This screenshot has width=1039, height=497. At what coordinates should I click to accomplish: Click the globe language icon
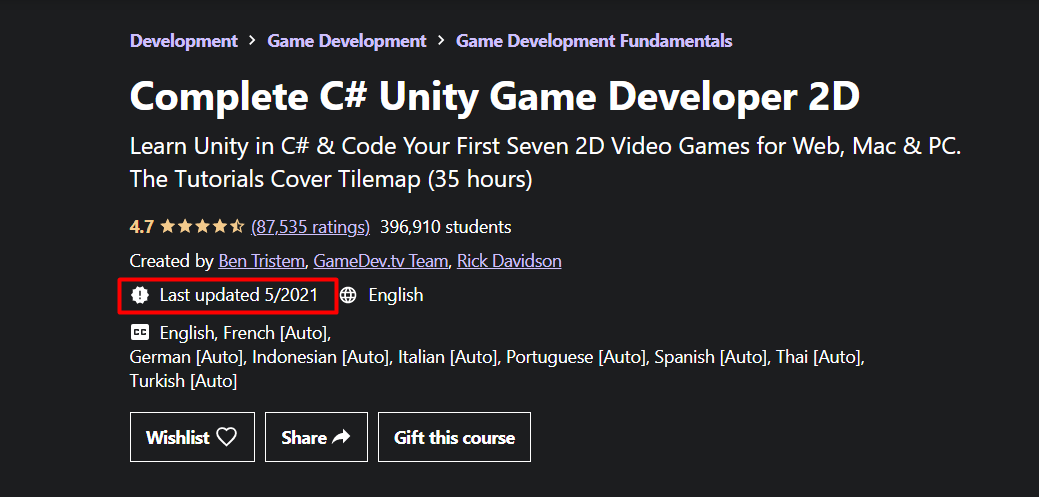tap(348, 295)
